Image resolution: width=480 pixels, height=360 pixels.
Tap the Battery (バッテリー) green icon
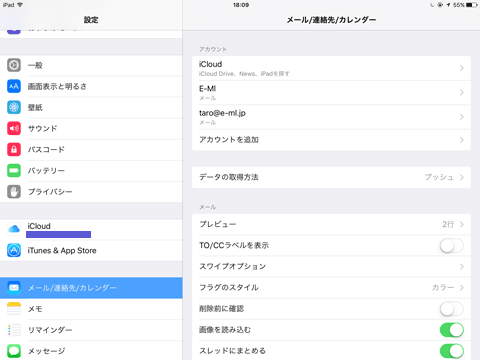point(14,171)
